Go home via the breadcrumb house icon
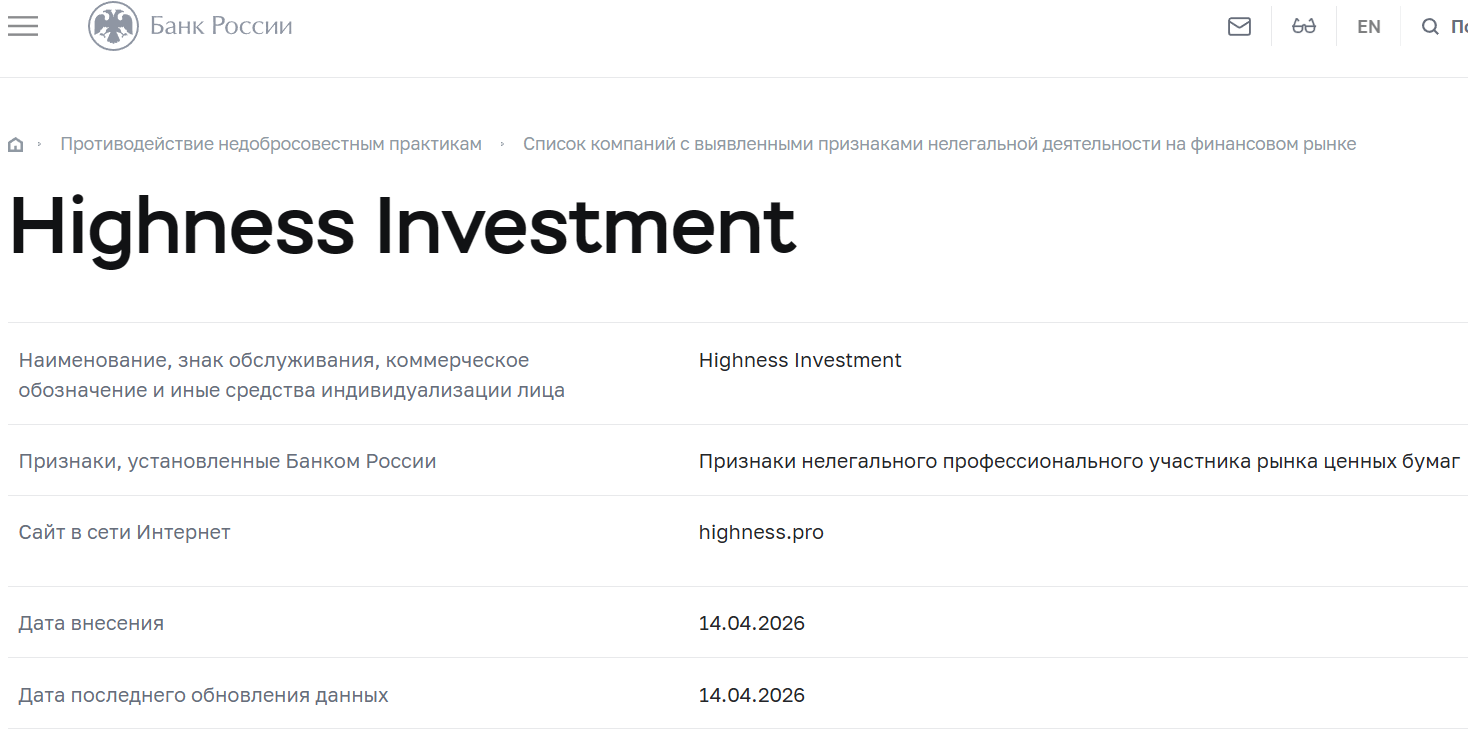 tap(15, 143)
